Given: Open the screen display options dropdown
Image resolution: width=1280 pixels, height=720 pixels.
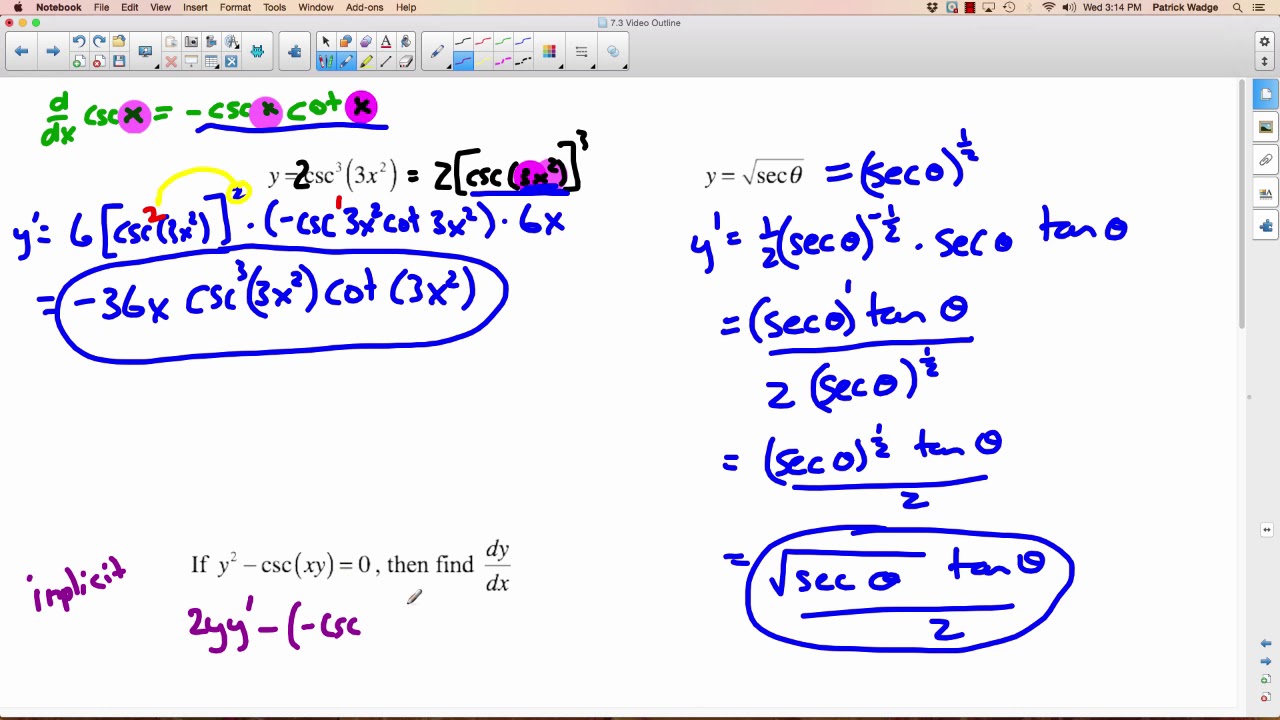Looking at the screenshot, I should pos(146,51).
